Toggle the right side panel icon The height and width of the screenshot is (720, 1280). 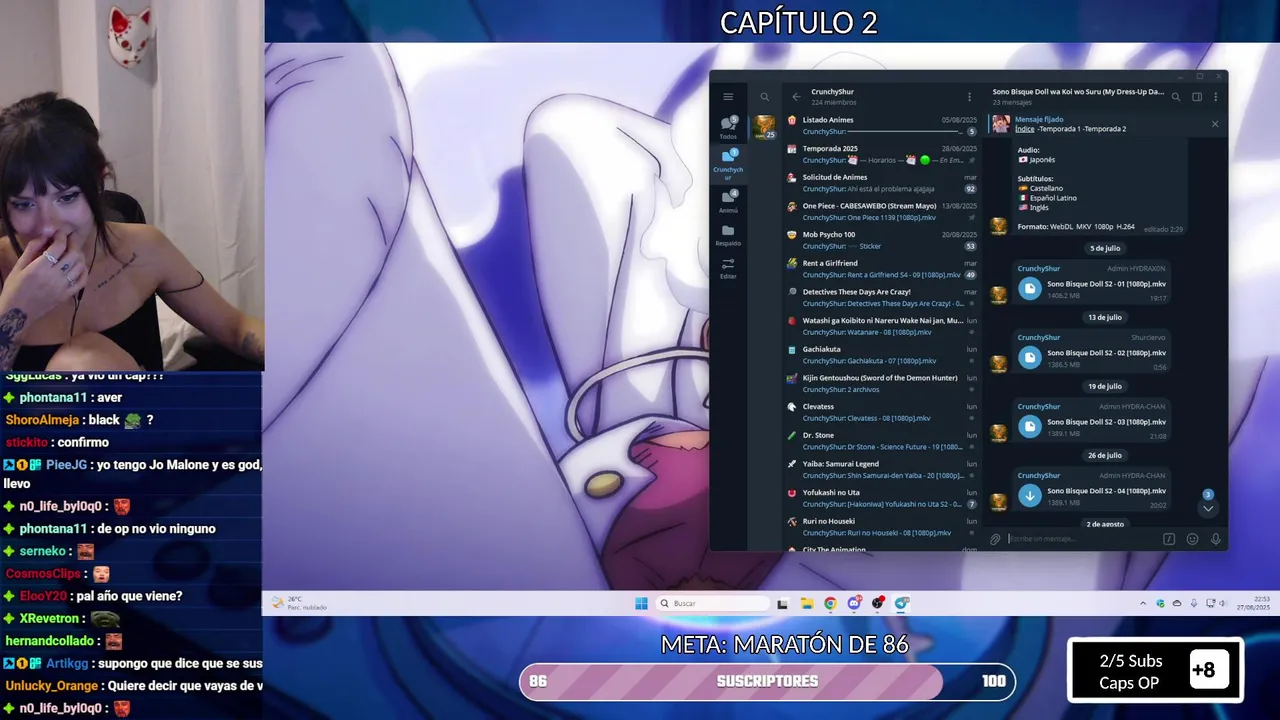pyautogui.click(x=1197, y=97)
